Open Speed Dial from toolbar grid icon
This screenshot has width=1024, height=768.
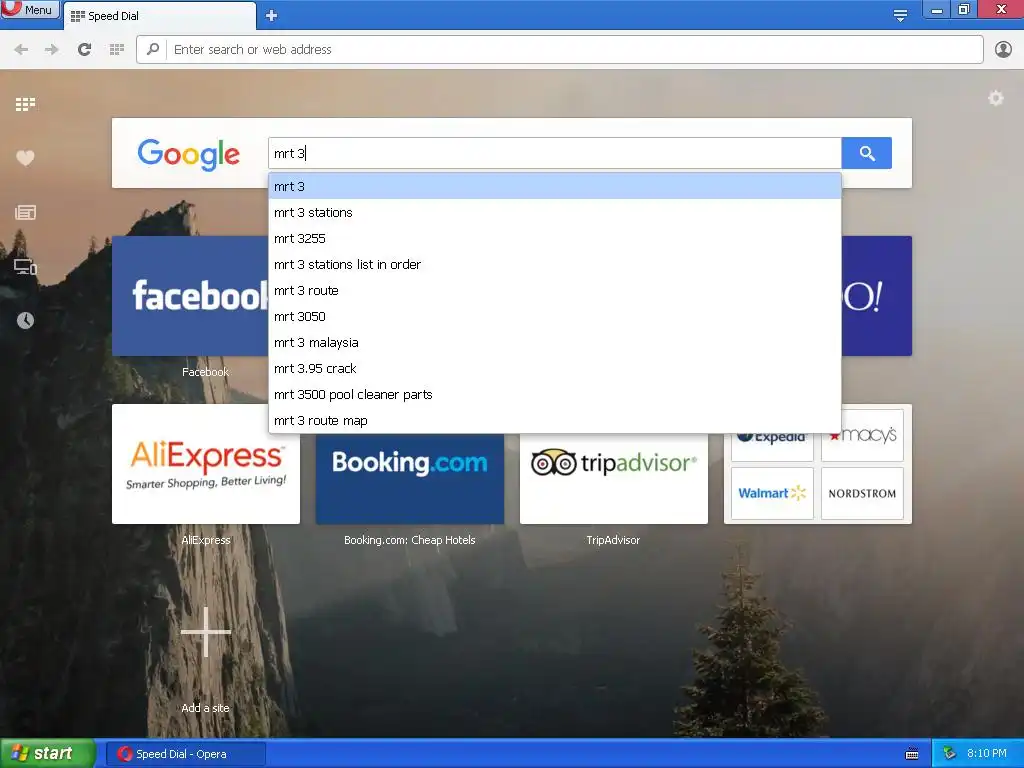117,50
